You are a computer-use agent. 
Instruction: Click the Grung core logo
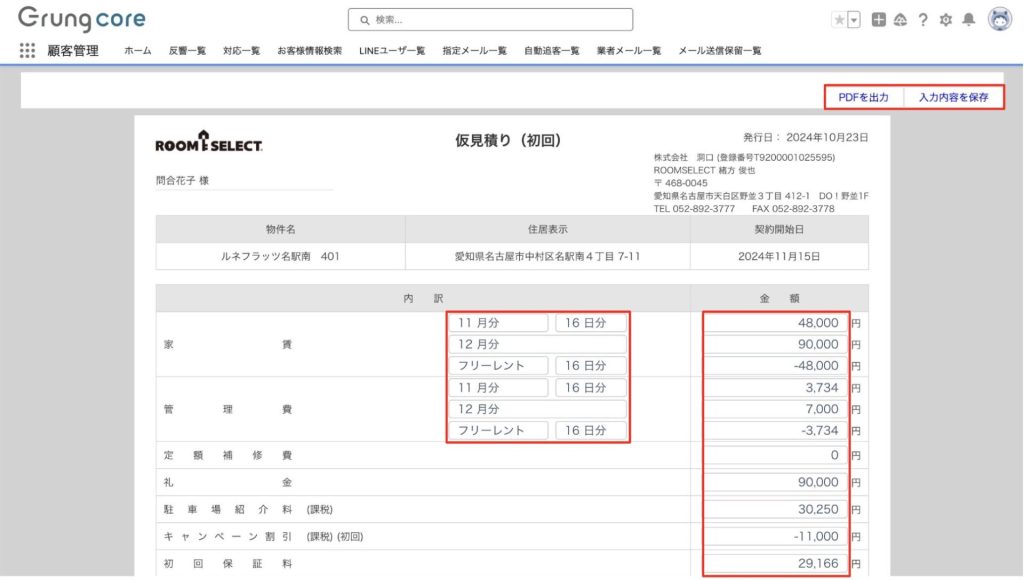tap(81, 19)
